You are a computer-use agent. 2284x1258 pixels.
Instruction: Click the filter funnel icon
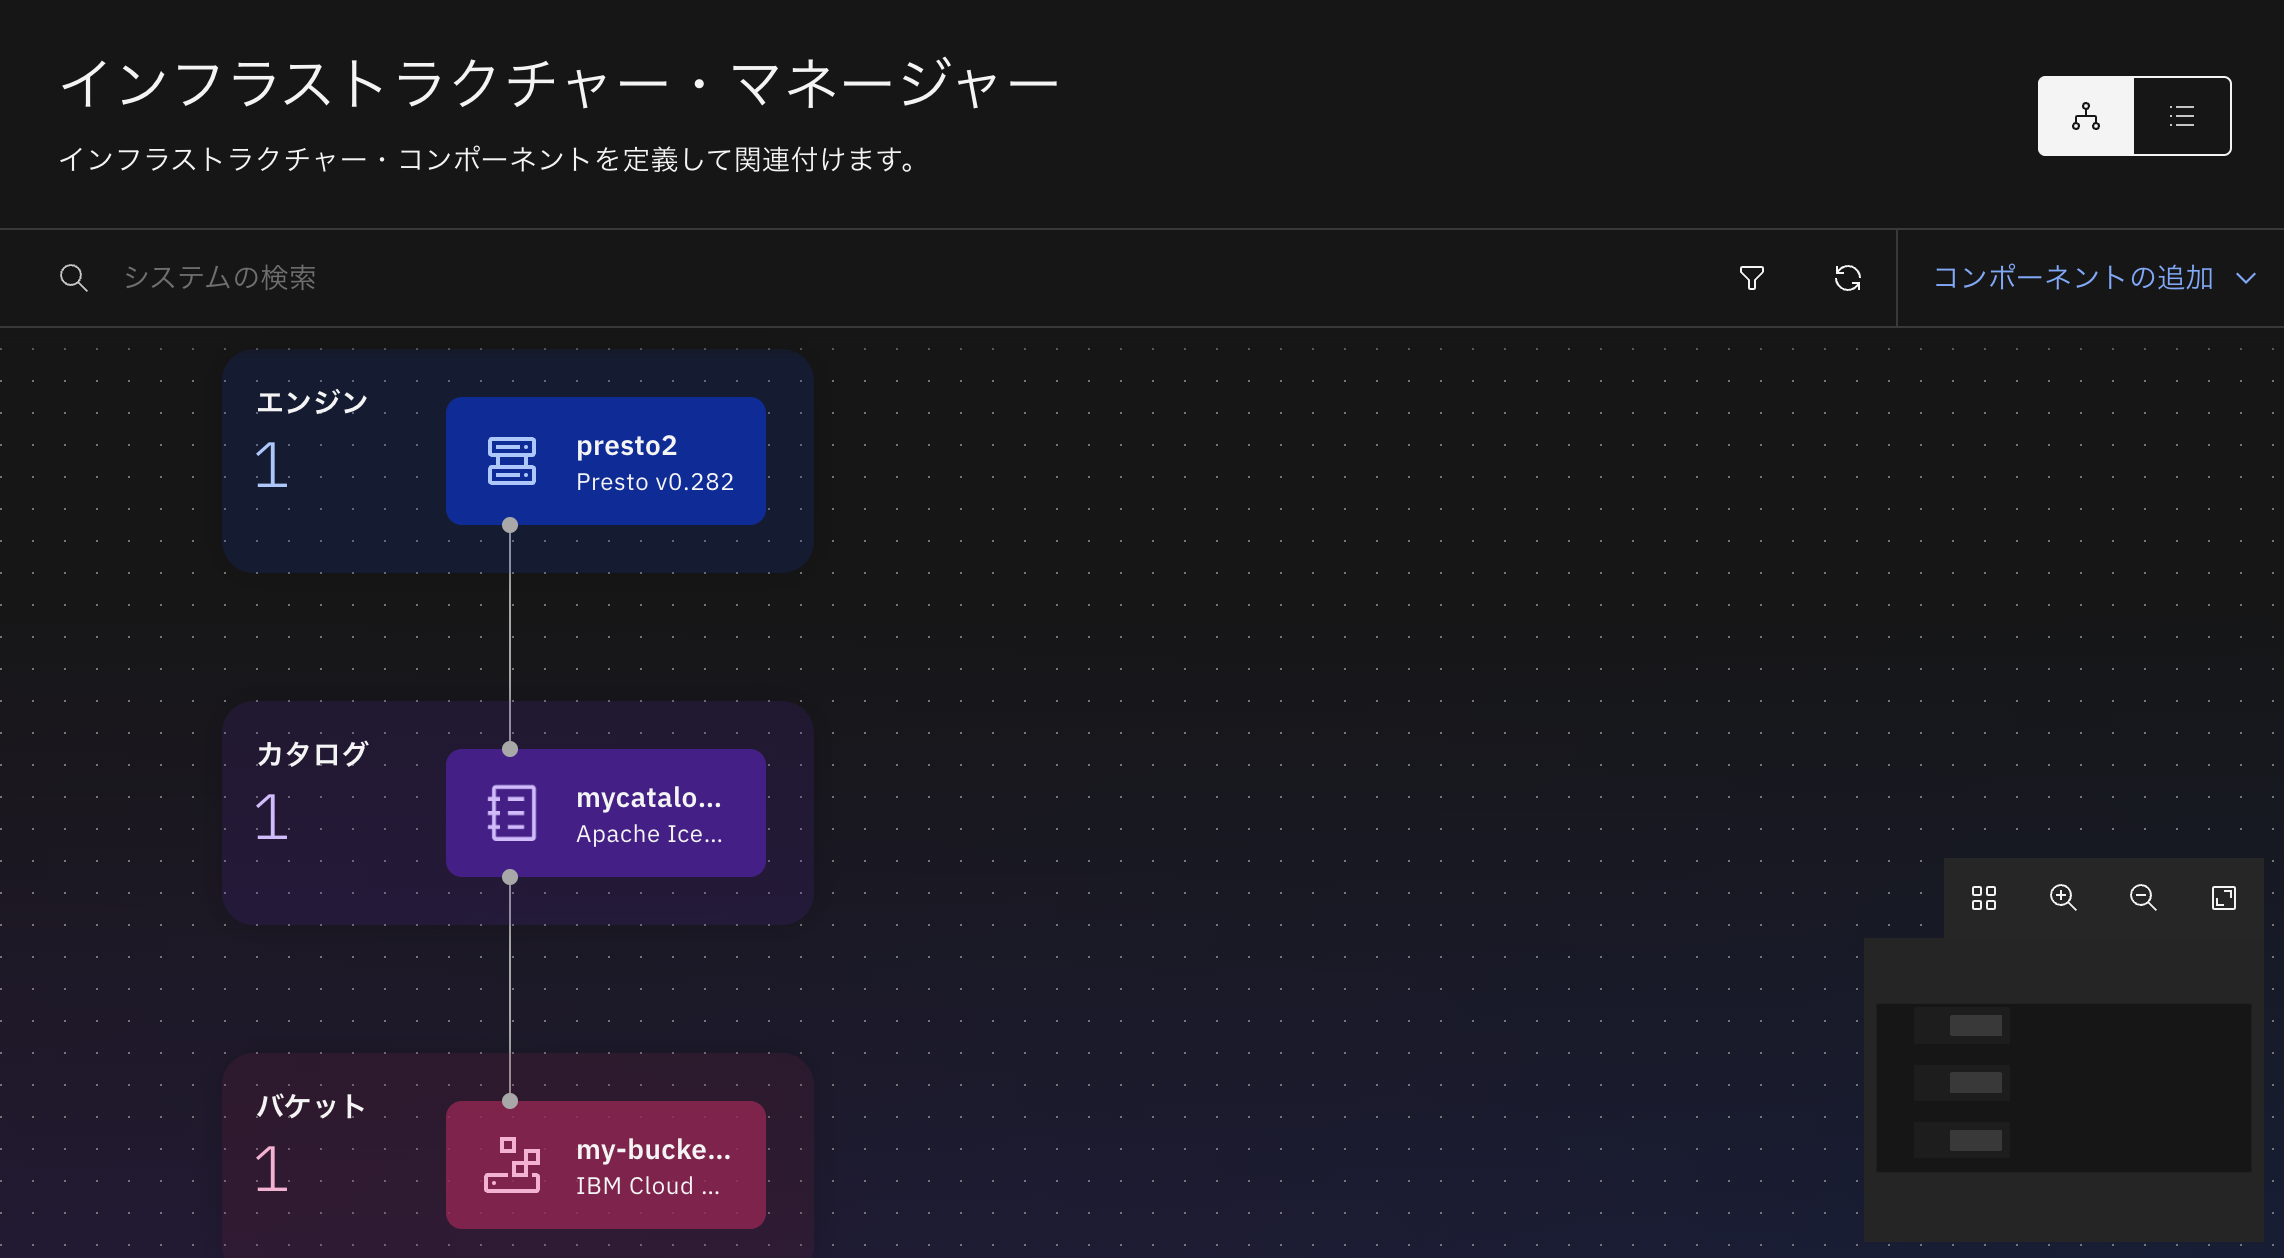1751,278
